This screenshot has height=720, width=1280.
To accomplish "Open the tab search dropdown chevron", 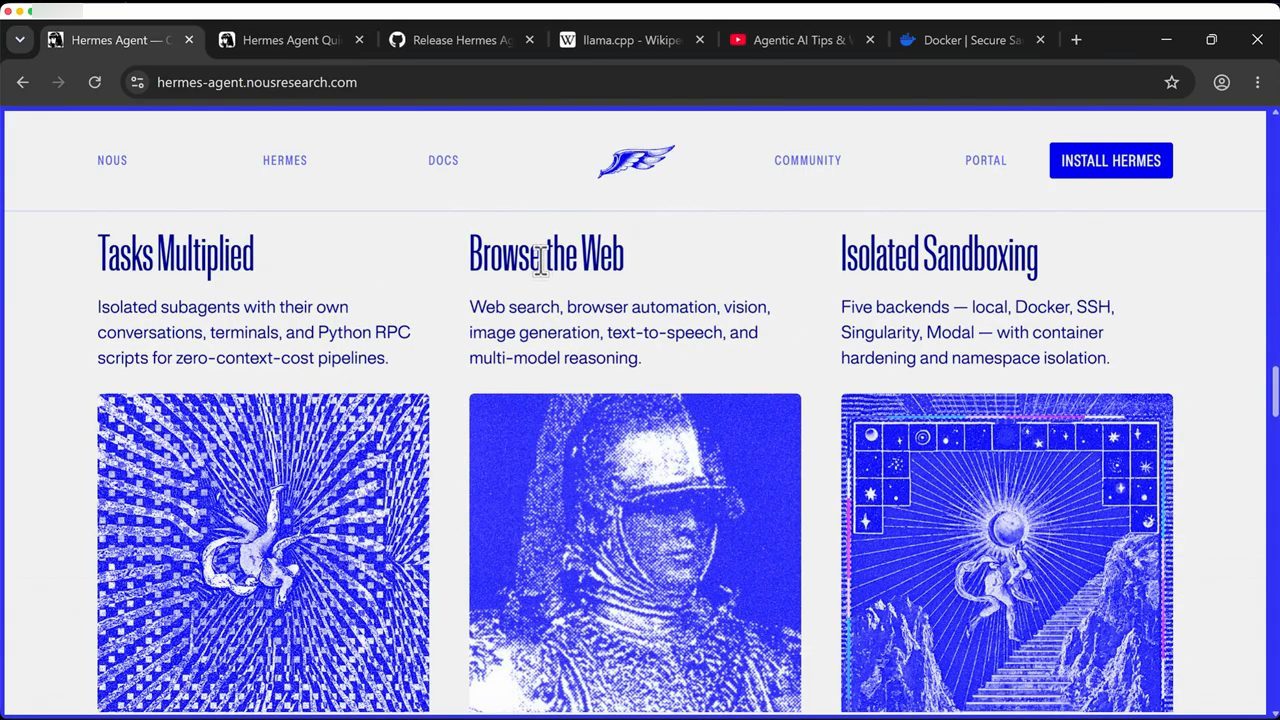I will click(x=20, y=40).
